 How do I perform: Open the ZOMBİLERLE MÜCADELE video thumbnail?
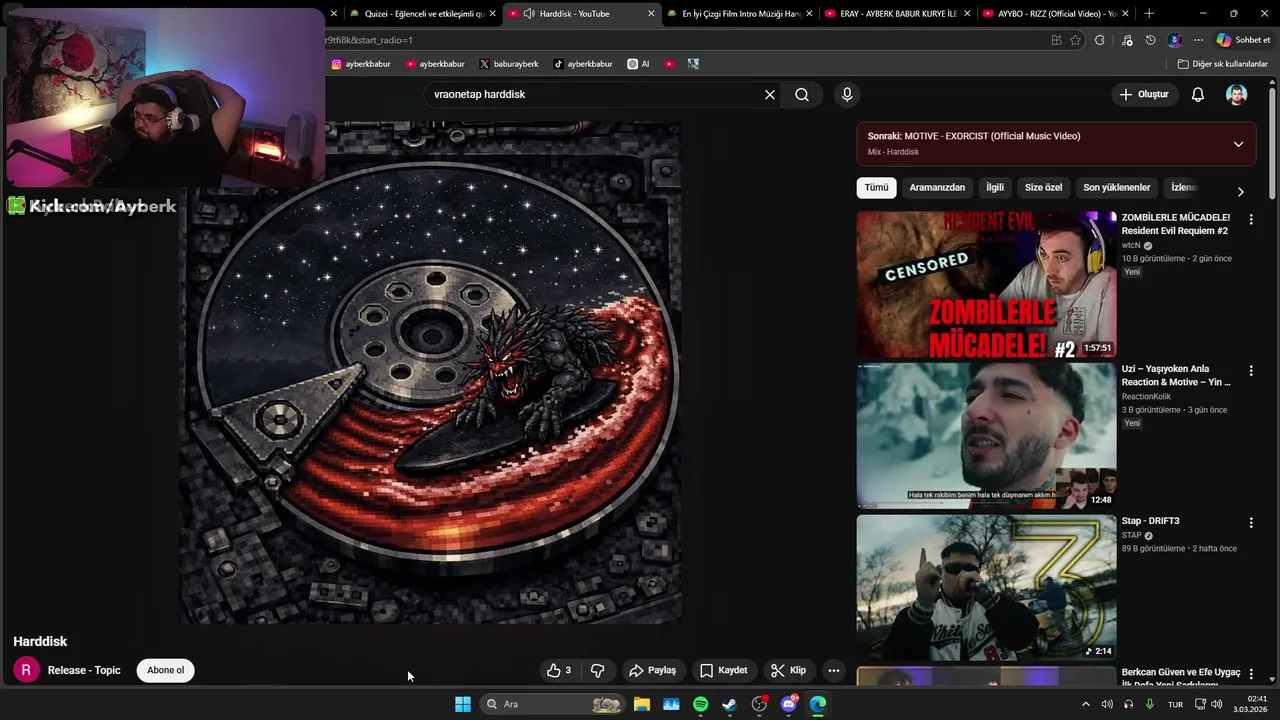tap(986, 284)
